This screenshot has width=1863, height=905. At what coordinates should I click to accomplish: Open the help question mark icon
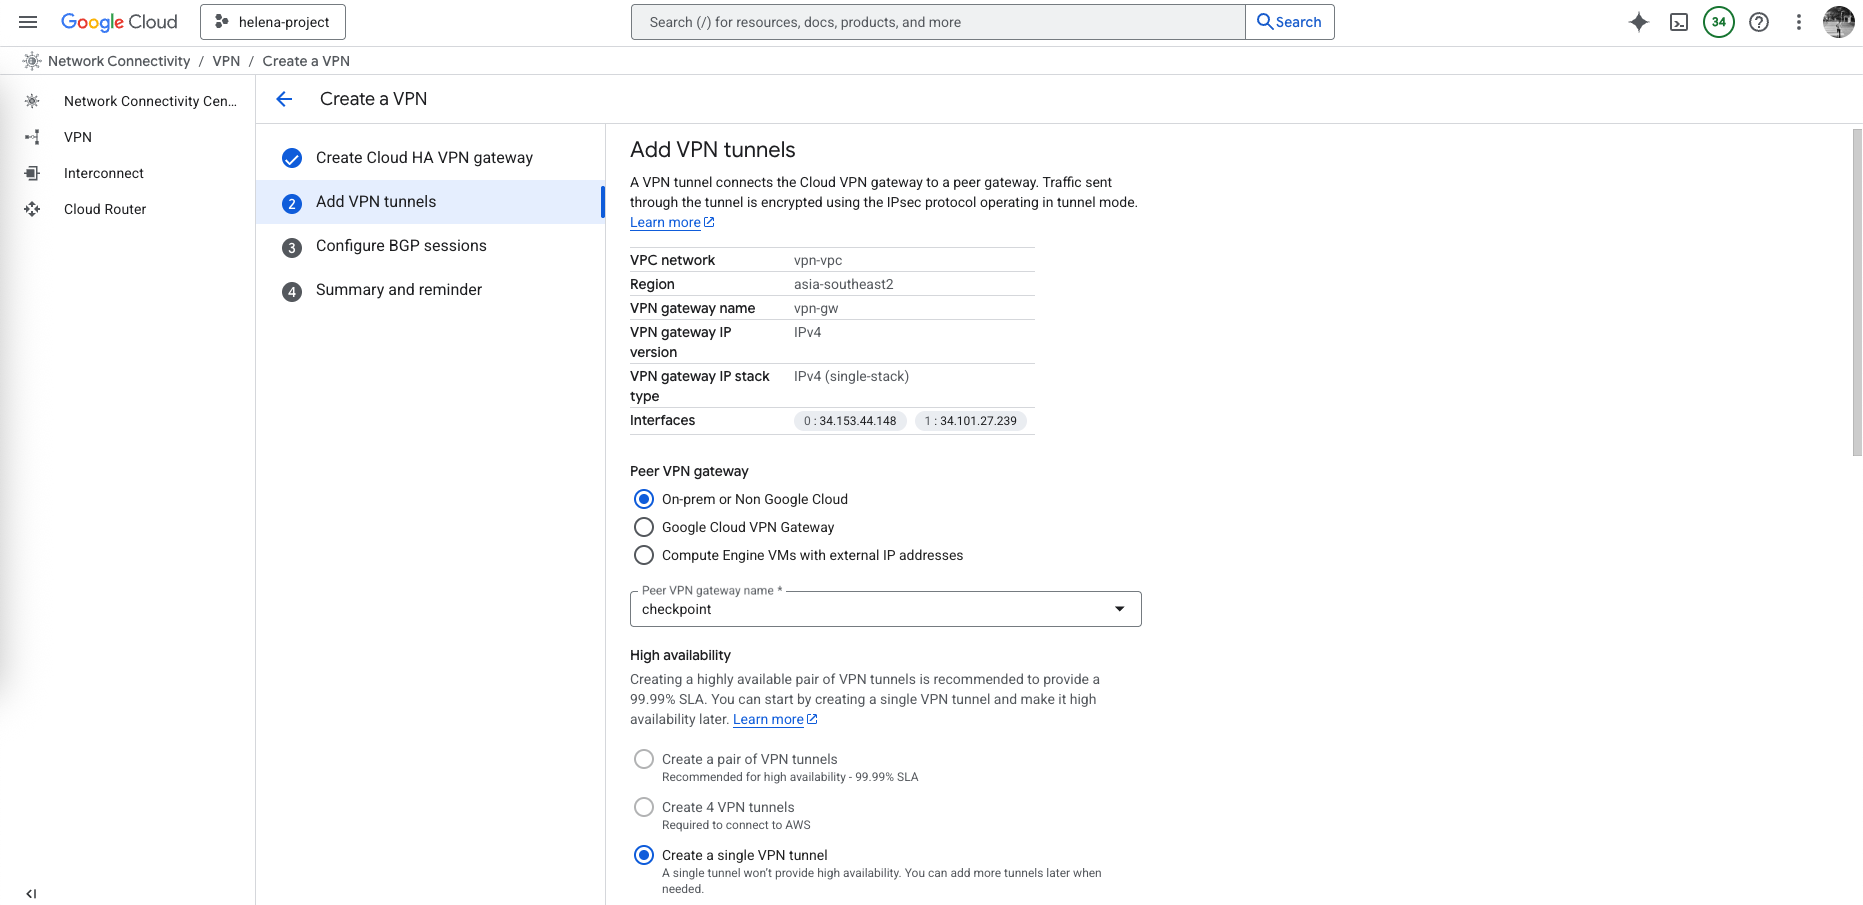[x=1758, y=22]
